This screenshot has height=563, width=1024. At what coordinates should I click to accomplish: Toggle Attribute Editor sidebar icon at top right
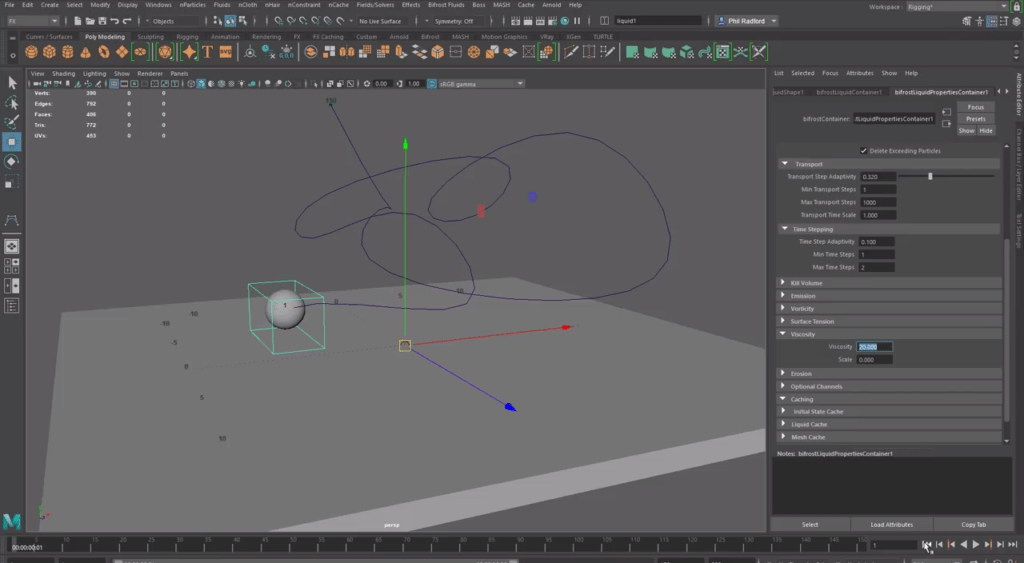(992, 21)
